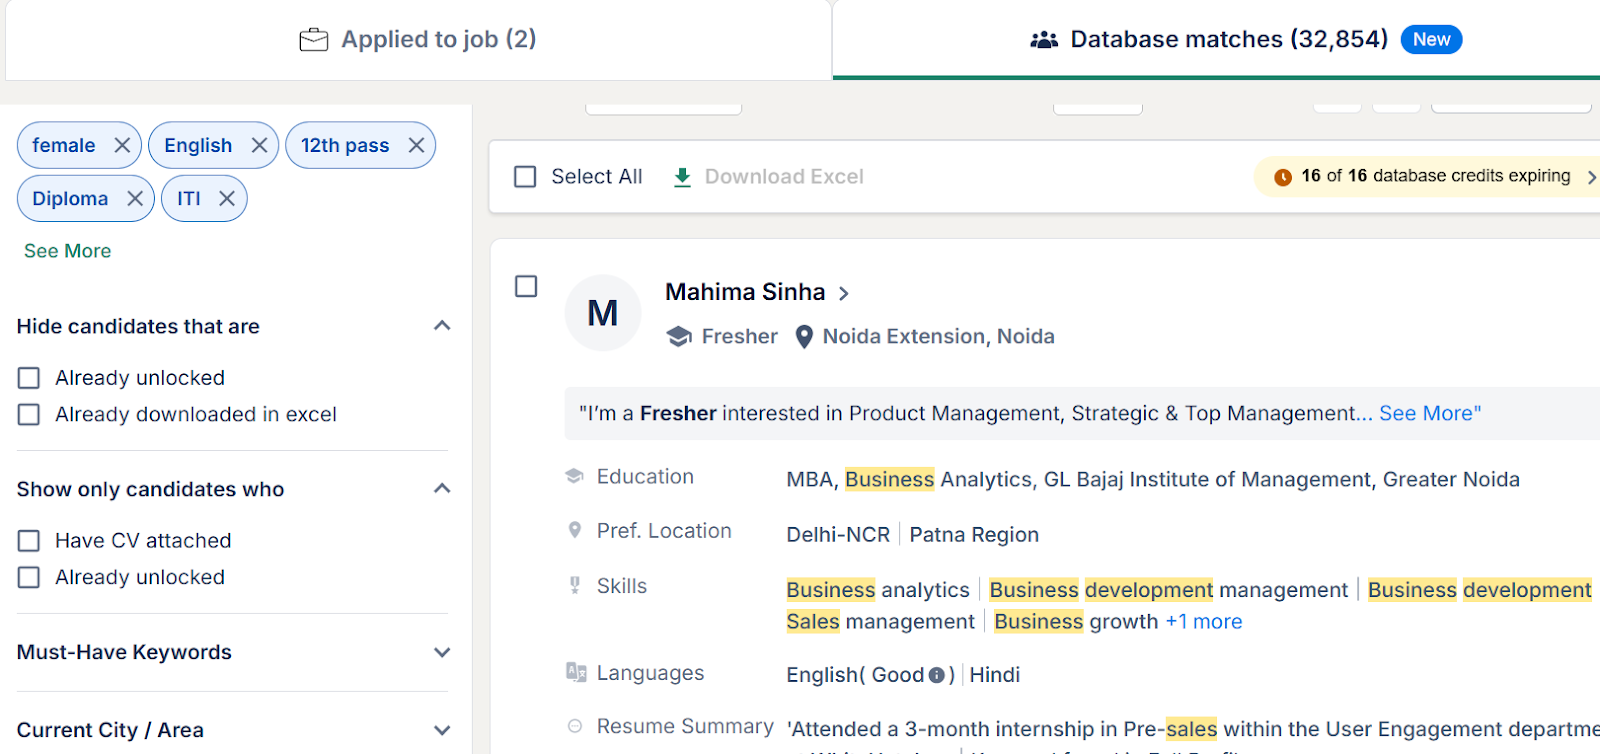Remove the ITI filter chip

click(227, 199)
